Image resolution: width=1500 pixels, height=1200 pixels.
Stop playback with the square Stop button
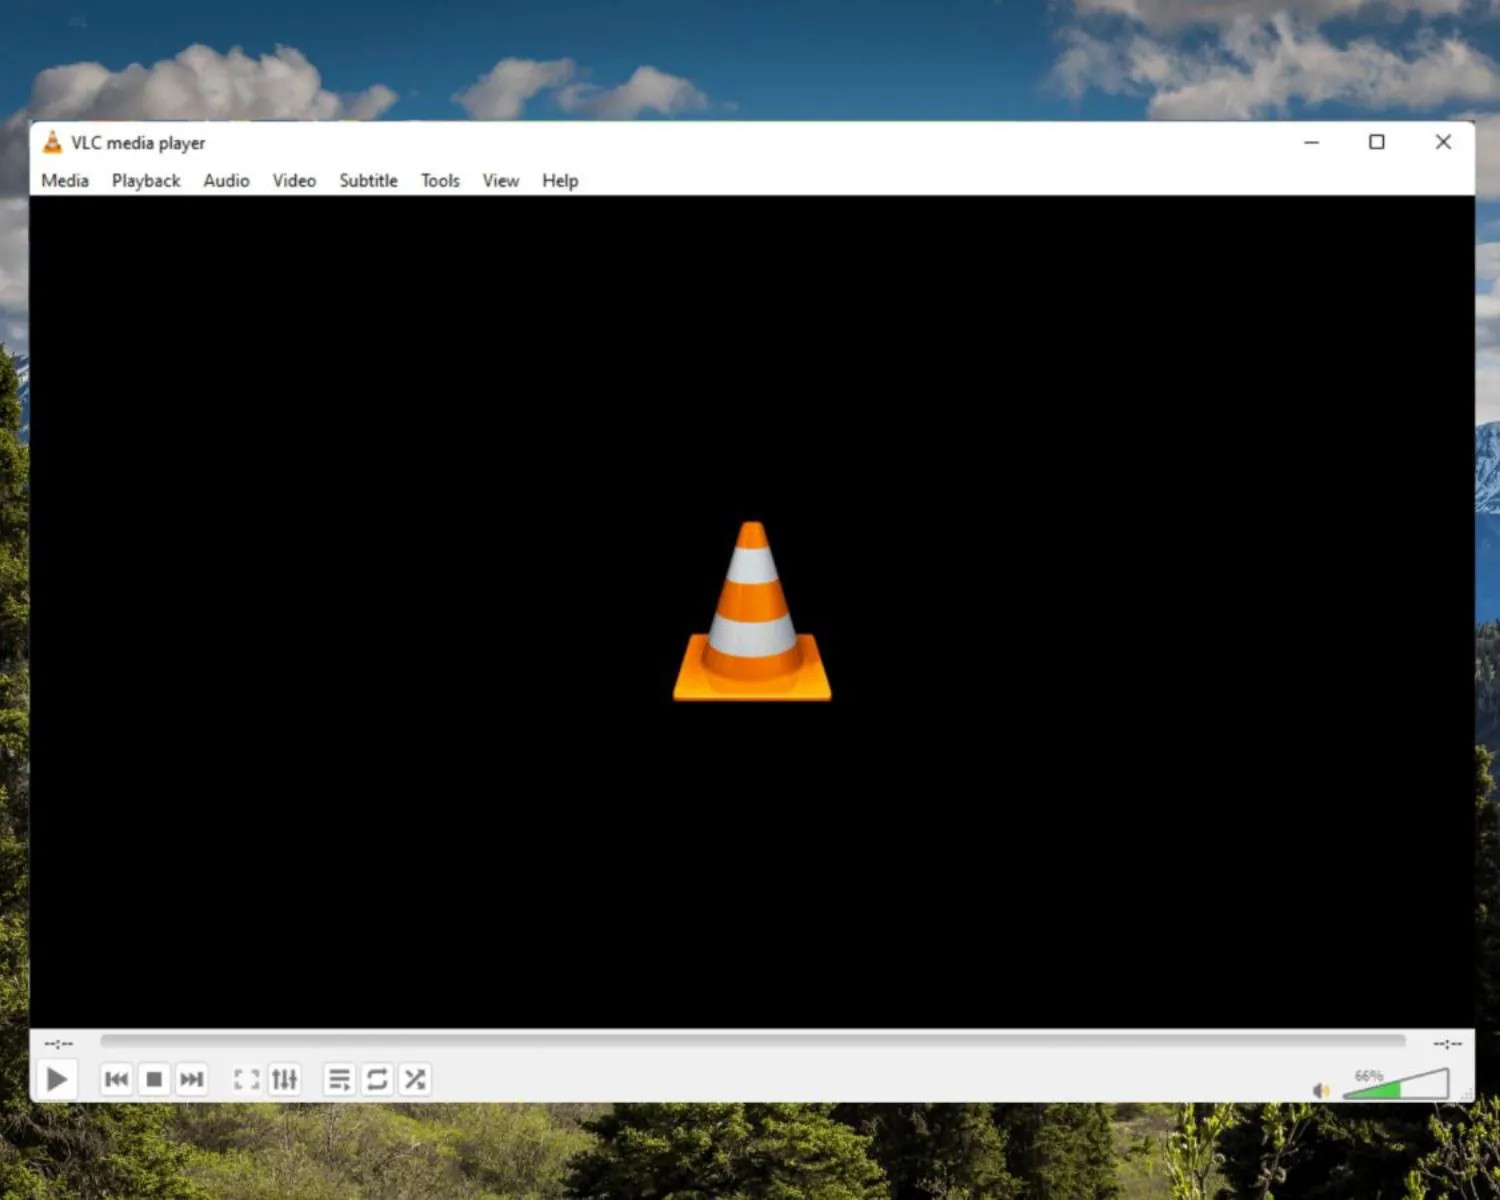(154, 1079)
